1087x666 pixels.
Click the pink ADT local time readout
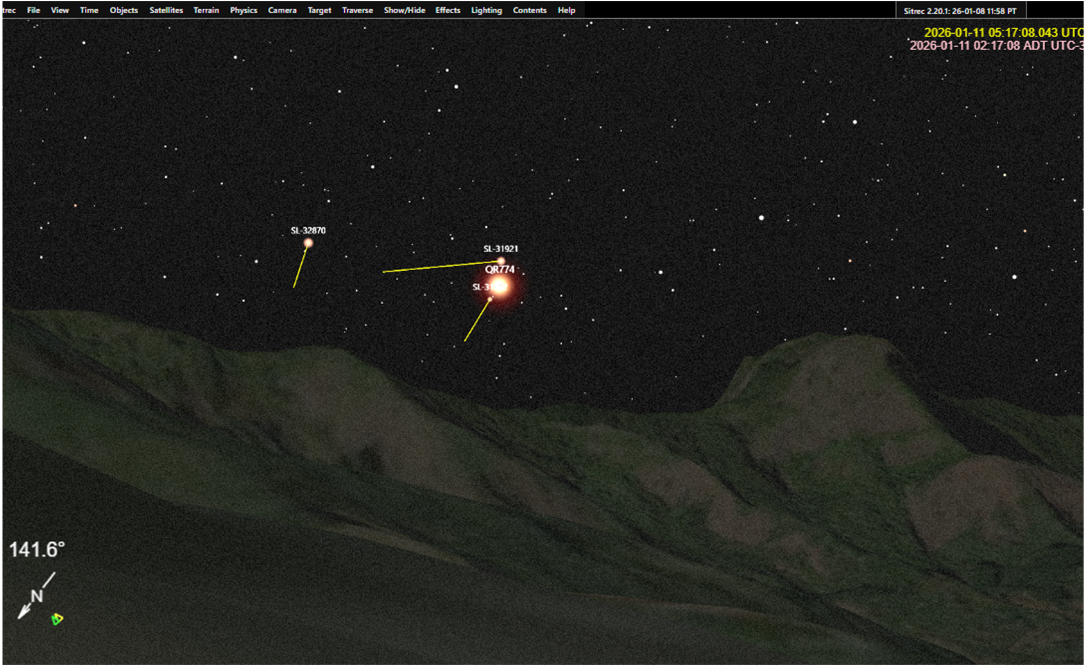(996, 46)
